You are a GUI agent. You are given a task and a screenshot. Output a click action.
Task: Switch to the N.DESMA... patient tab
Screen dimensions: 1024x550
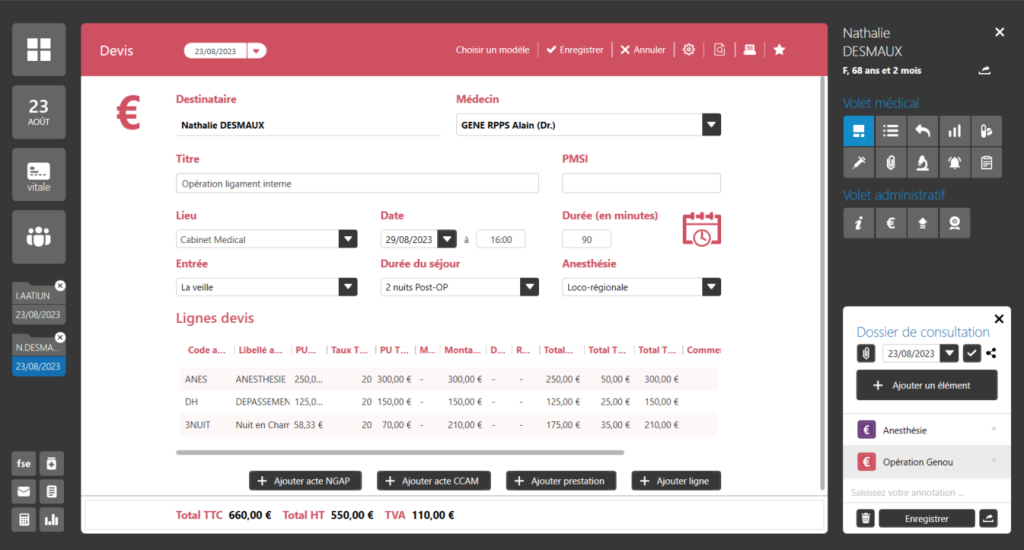(x=38, y=347)
